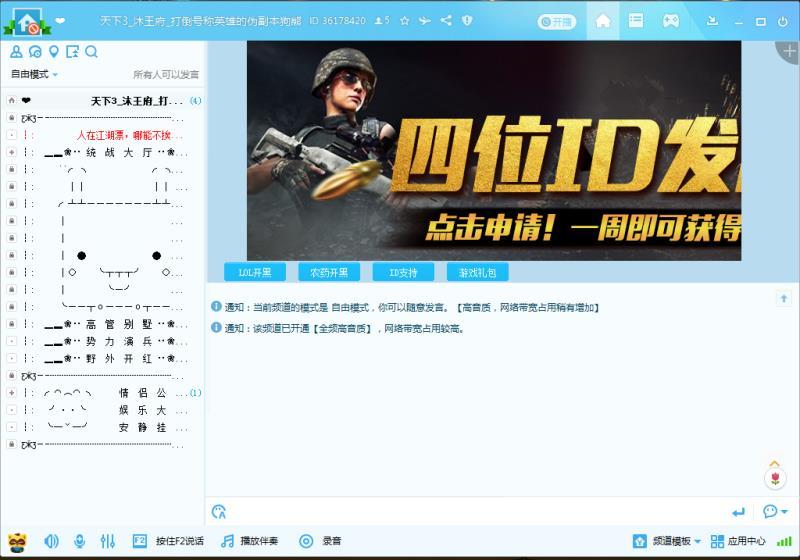
Task: Toggle the microphone in the bottom bar
Action: [79, 541]
